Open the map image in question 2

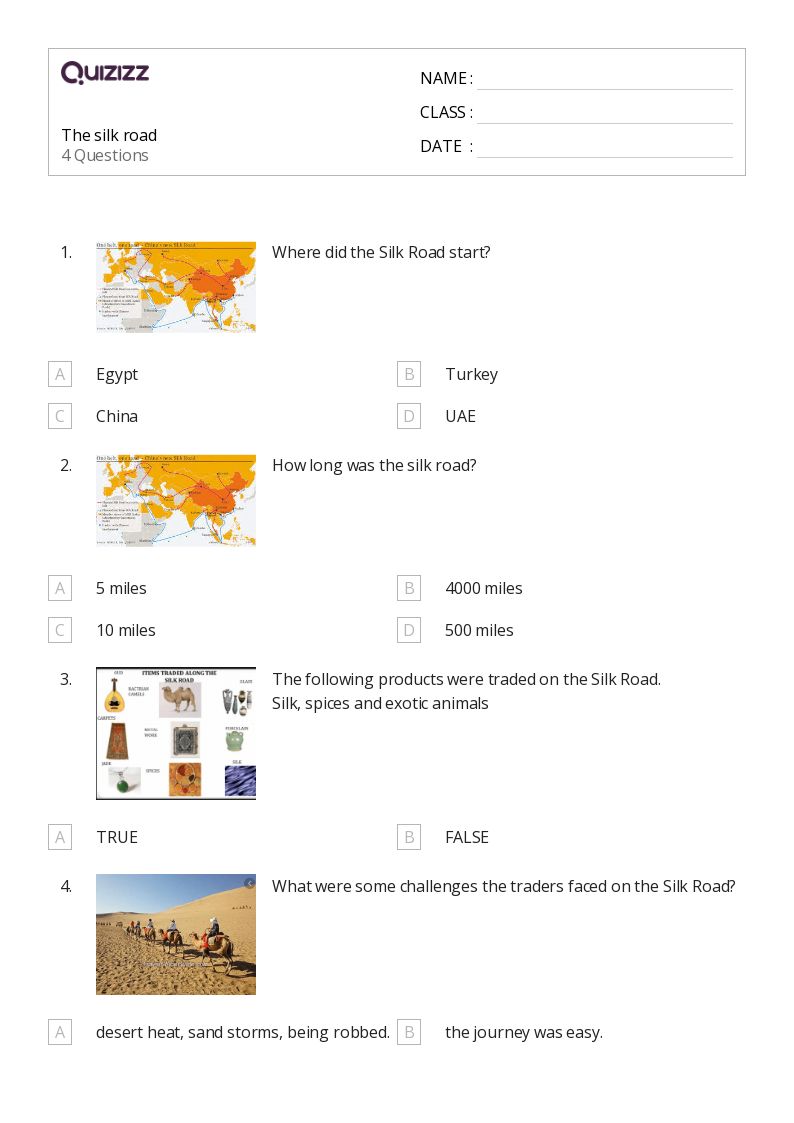point(176,500)
